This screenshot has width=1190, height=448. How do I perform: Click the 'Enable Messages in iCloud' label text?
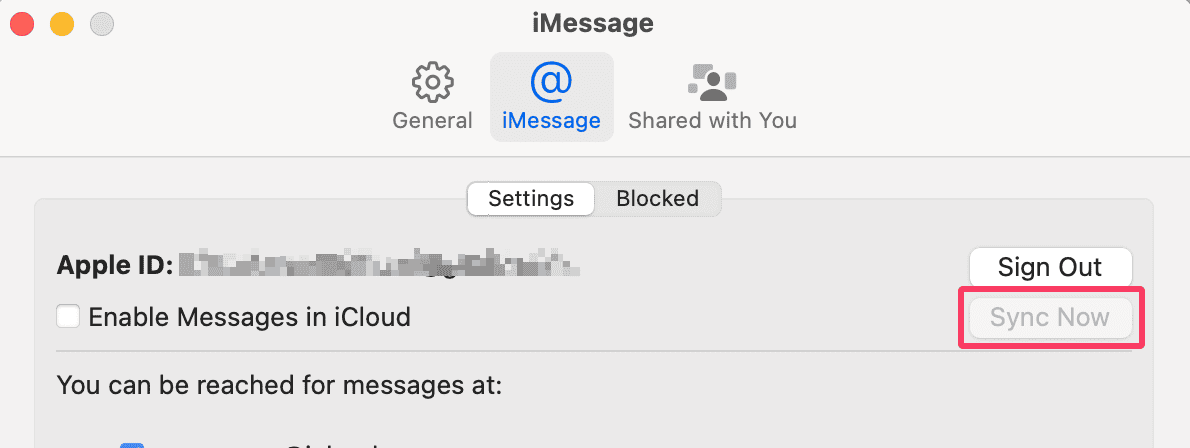pyautogui.click(x=250, y=317)
